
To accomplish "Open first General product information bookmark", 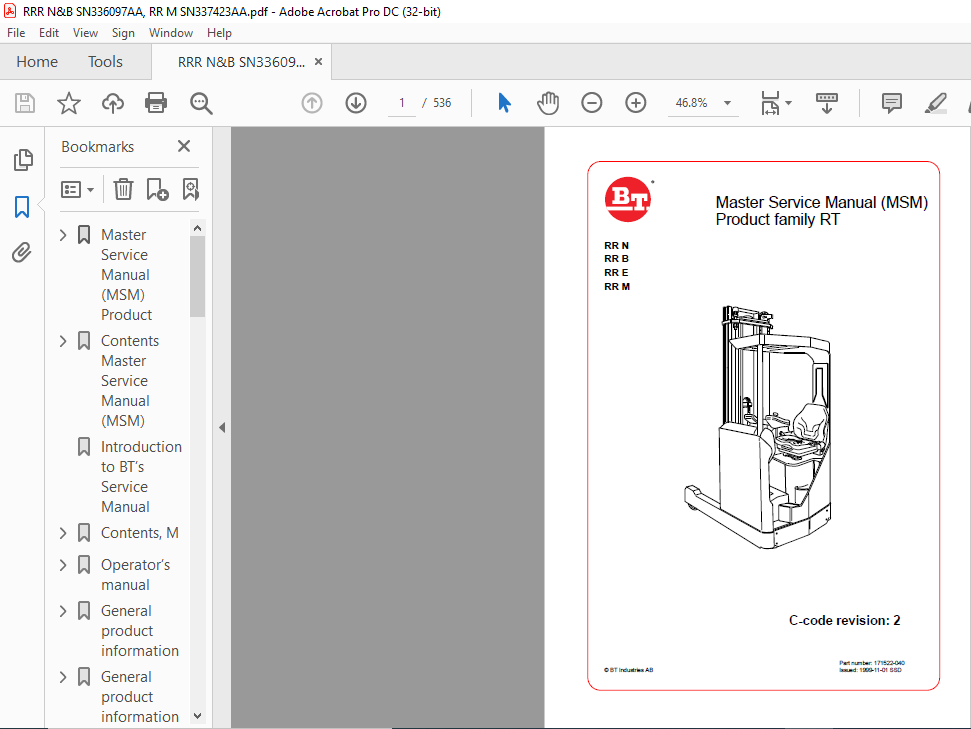I will (x=140, y=631).
